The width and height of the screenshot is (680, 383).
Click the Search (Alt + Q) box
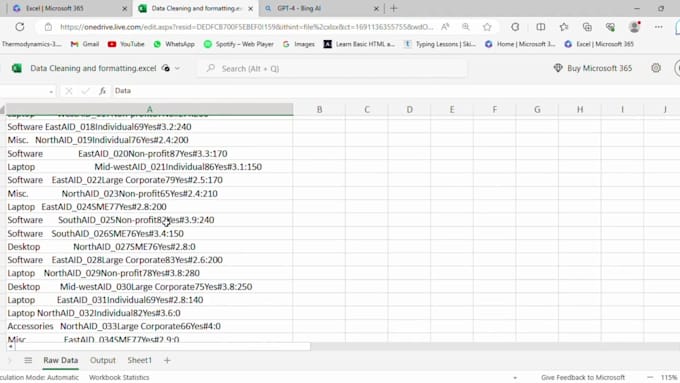[x=332, y=69]
